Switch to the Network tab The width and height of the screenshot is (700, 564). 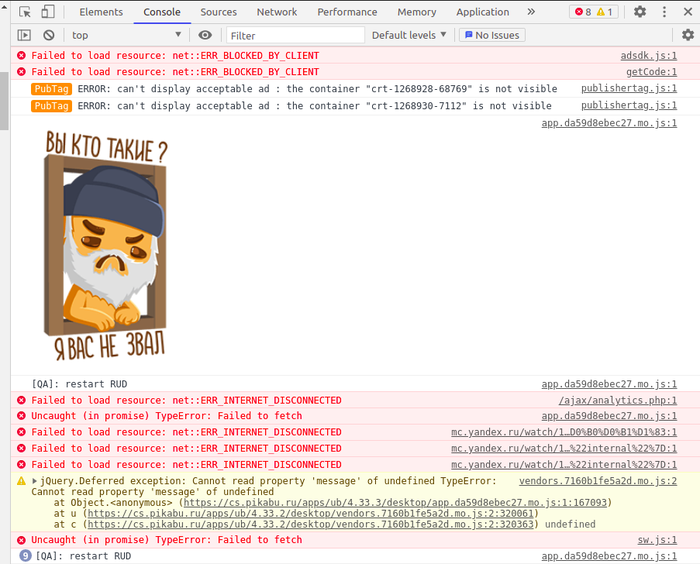[x=277, y=12]
